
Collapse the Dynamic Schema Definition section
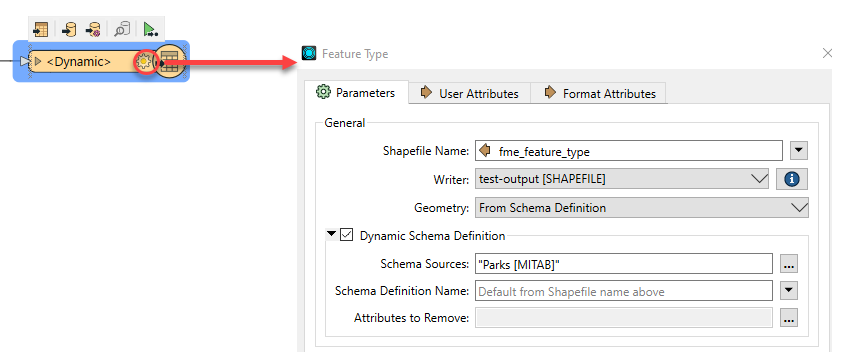click(331, 235)
